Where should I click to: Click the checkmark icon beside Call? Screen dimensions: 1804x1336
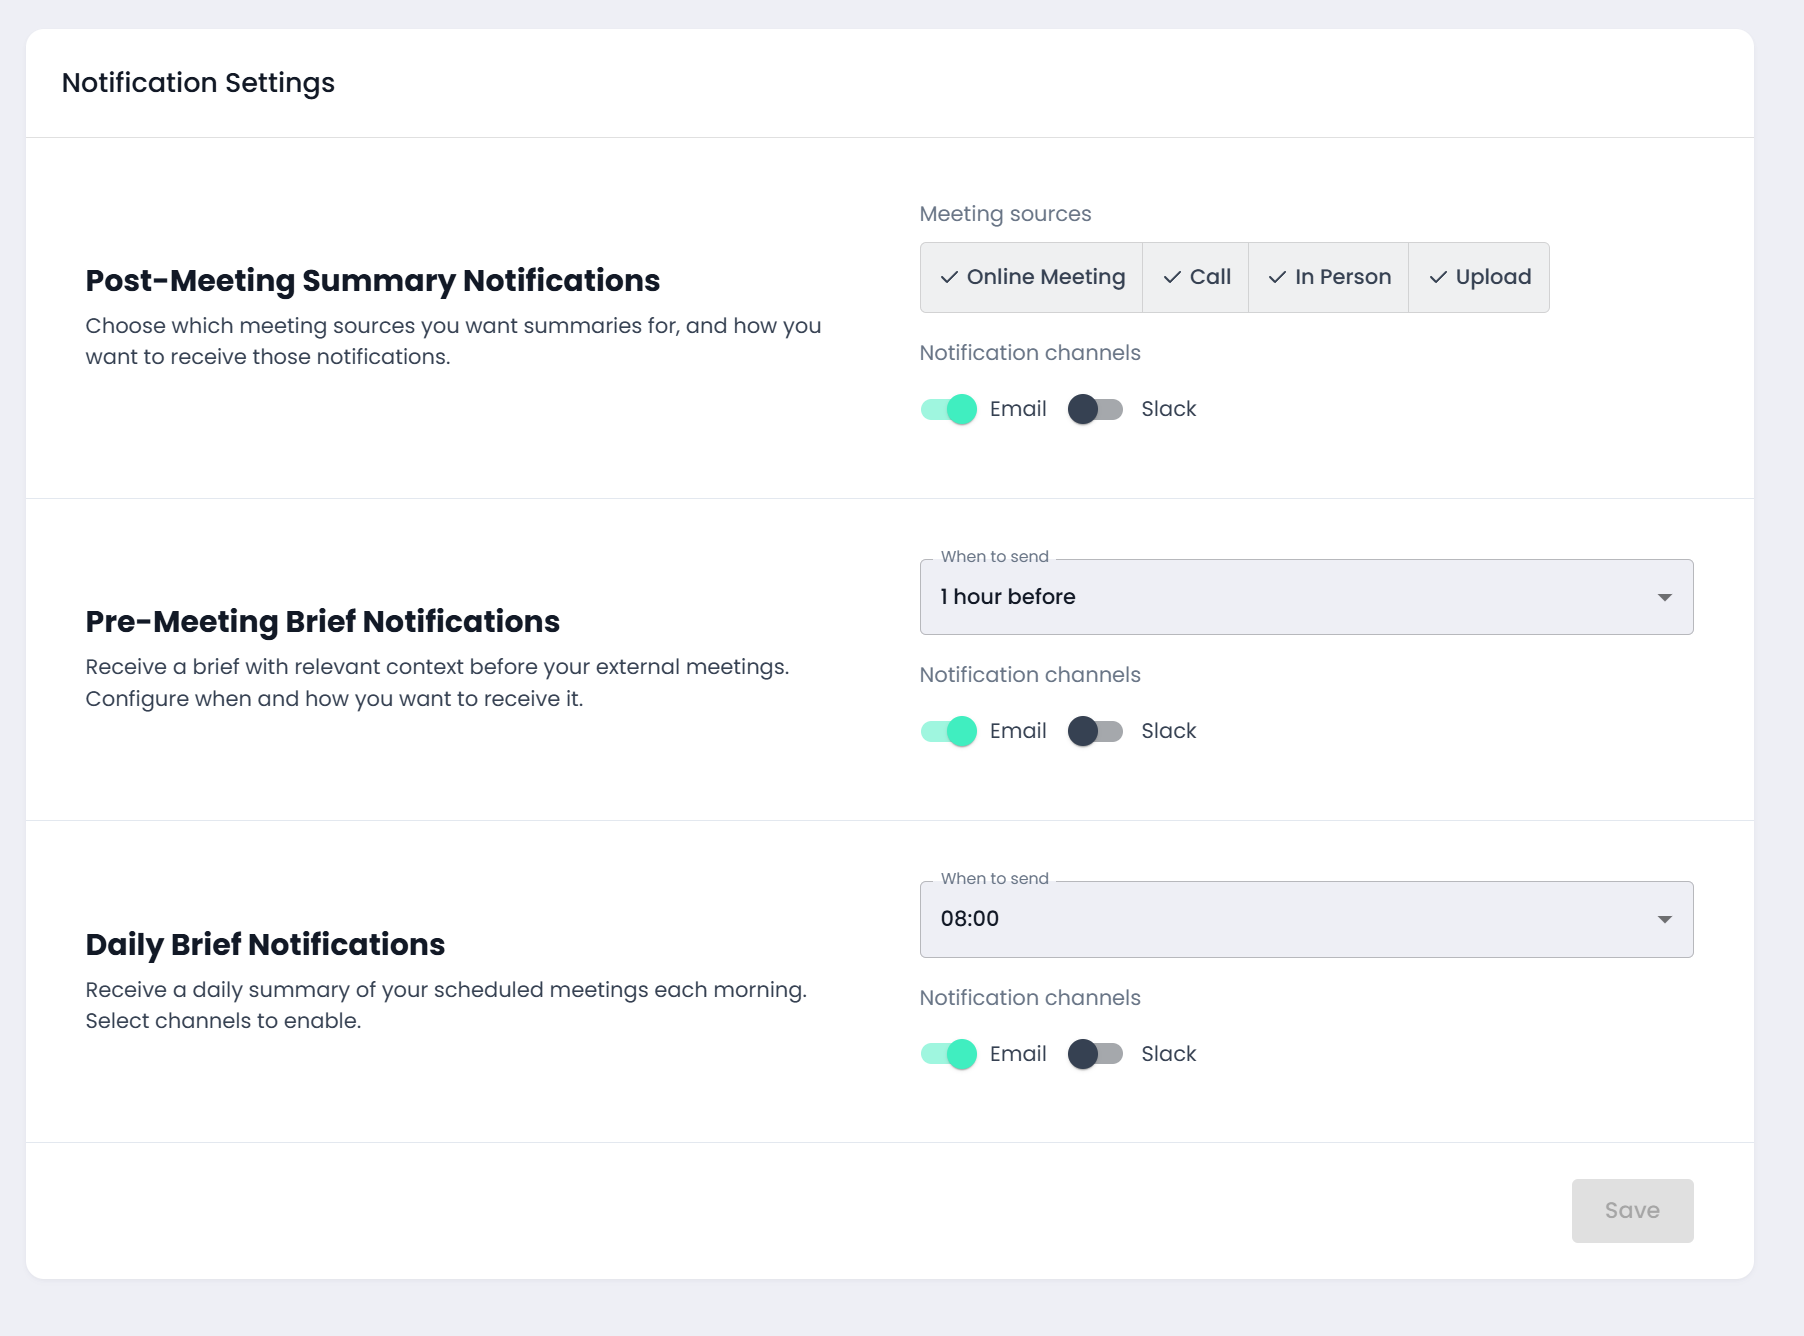click(x=1172, y=277)
